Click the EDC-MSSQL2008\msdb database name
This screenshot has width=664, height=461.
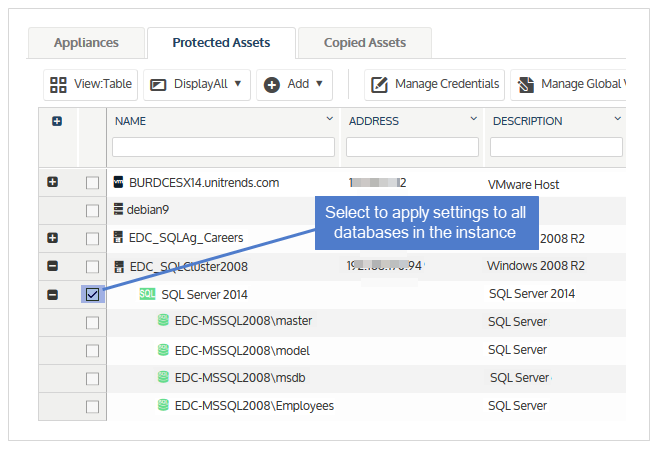pyautogui.click(x=240, y=378)
